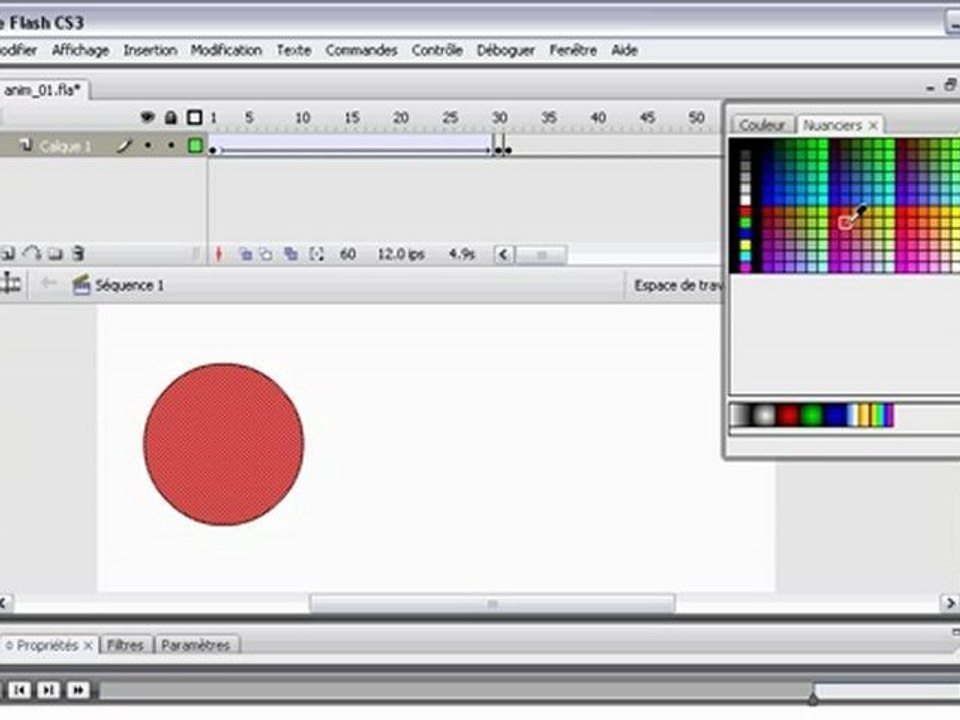Open the Insertion menu
The image size is (960, 720).
tap(150, 50)
